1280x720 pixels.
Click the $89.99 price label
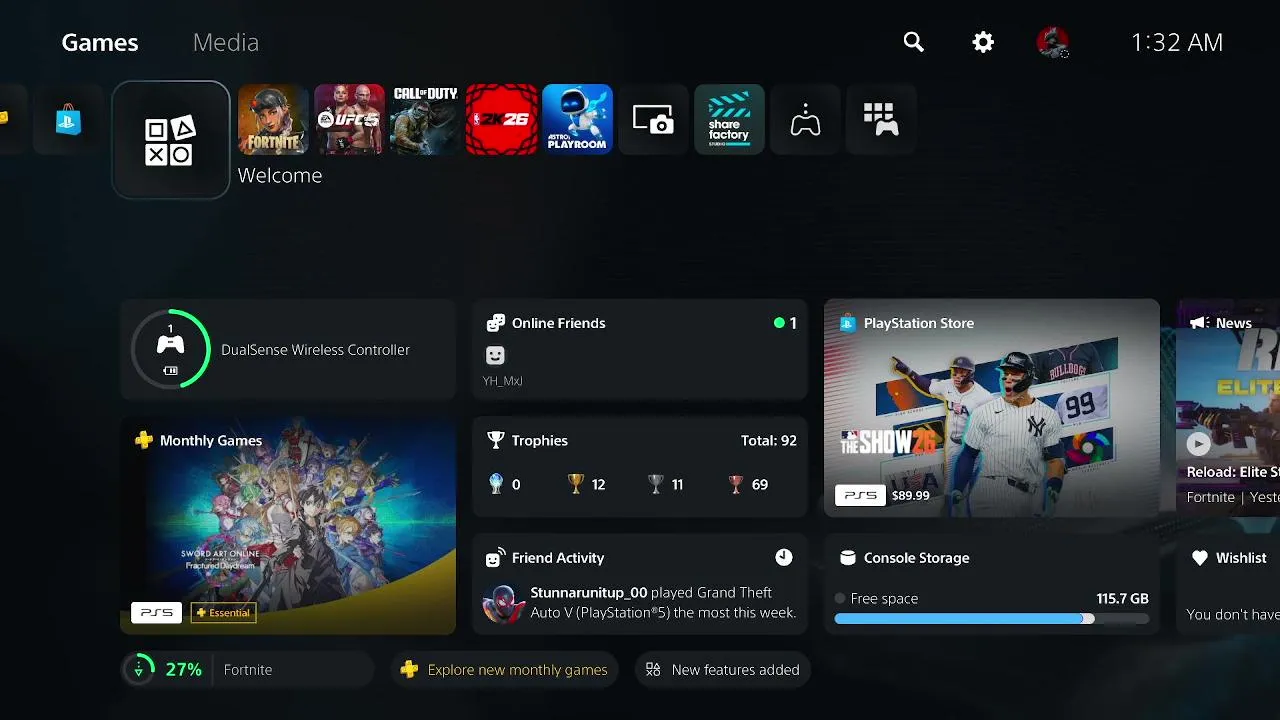[x=910, y=496]
